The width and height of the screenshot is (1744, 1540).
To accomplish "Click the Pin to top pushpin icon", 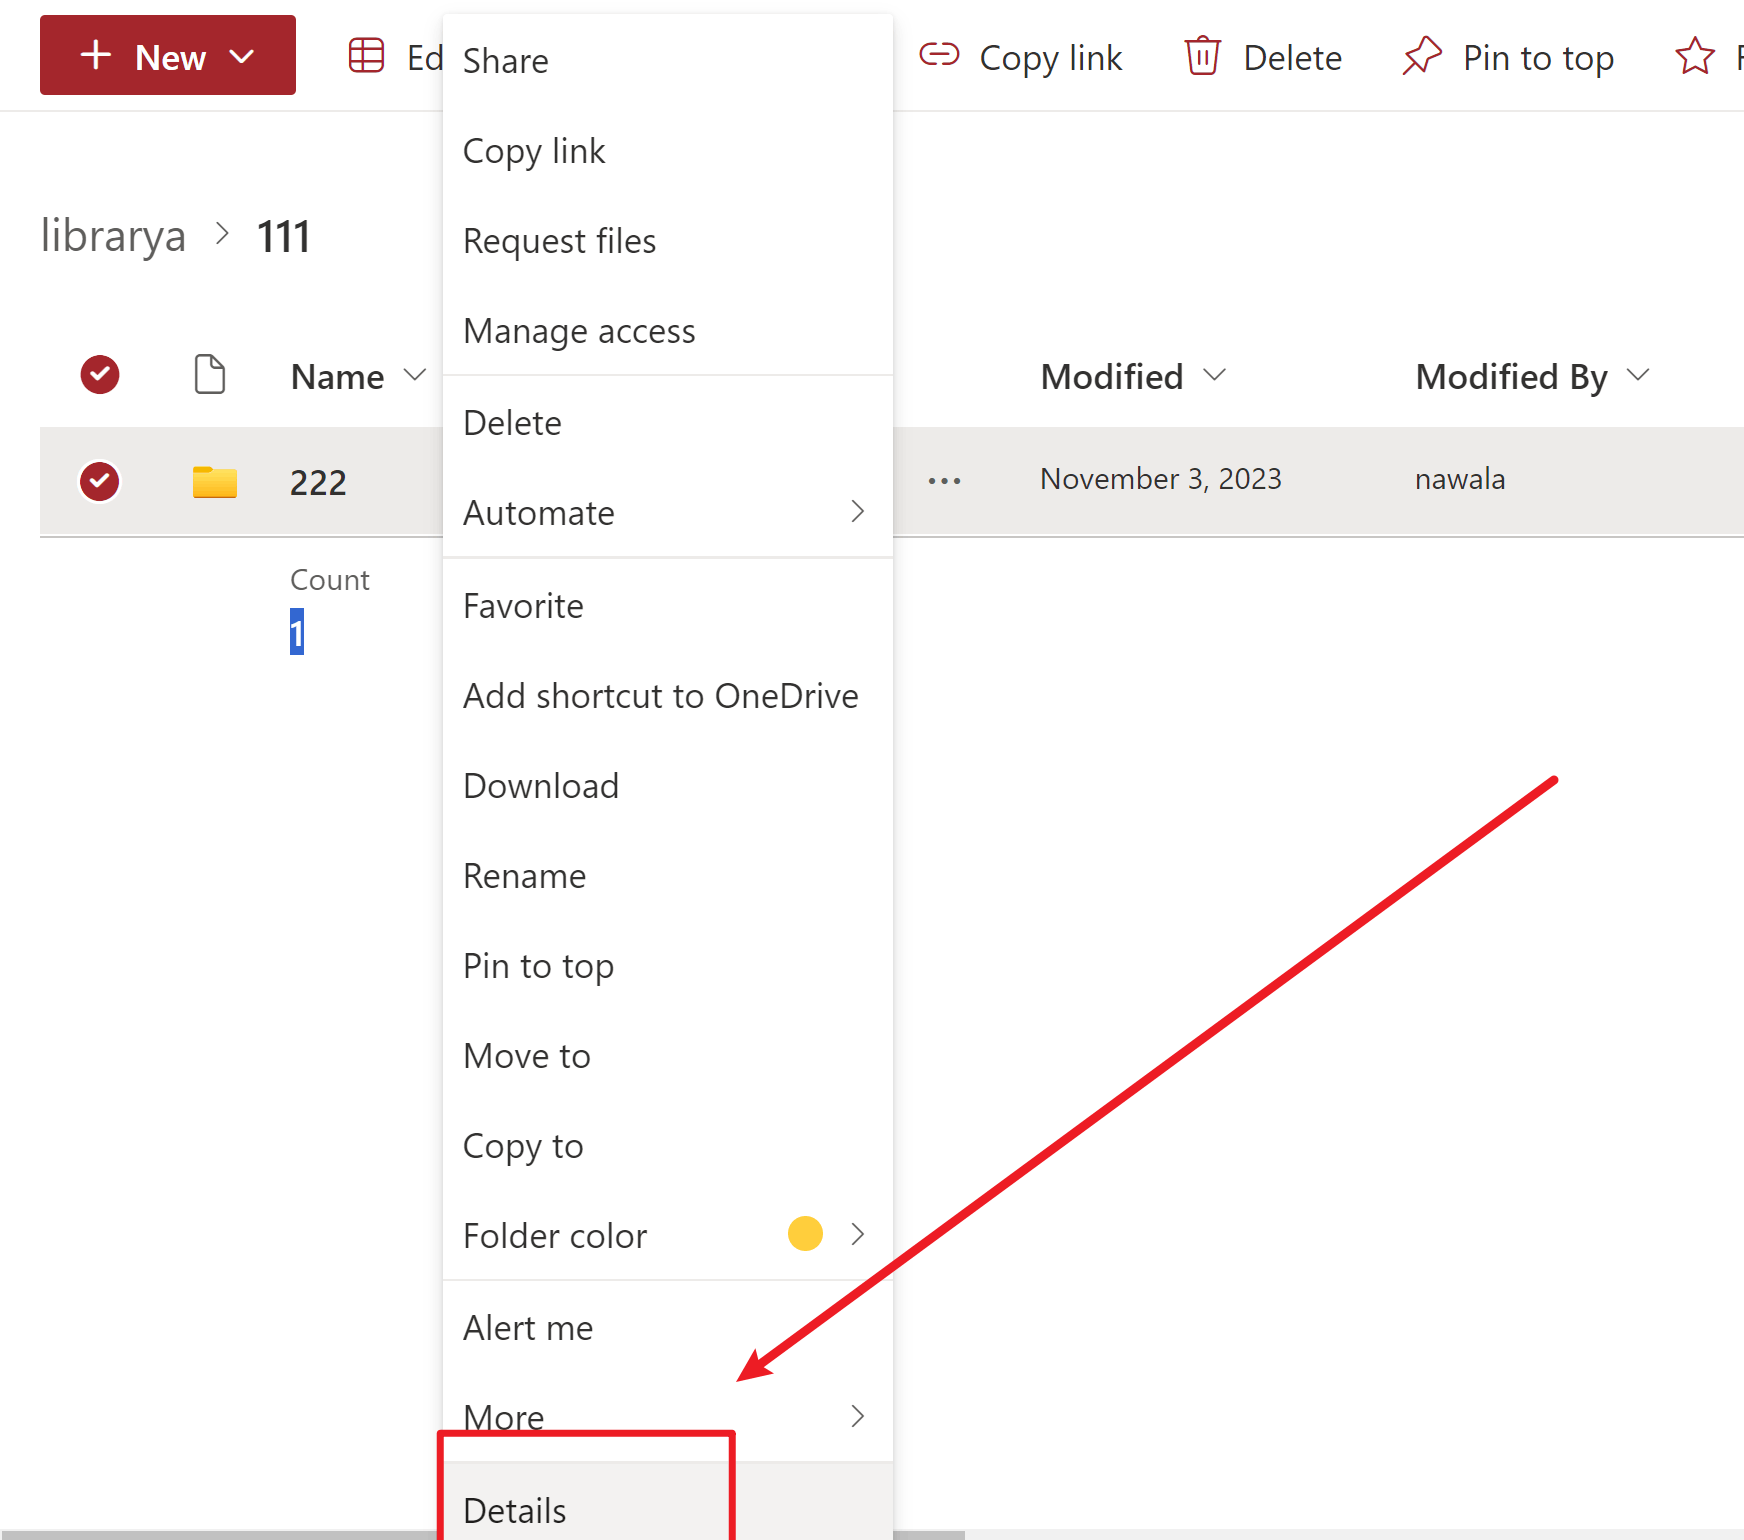I will (1422, 56).
